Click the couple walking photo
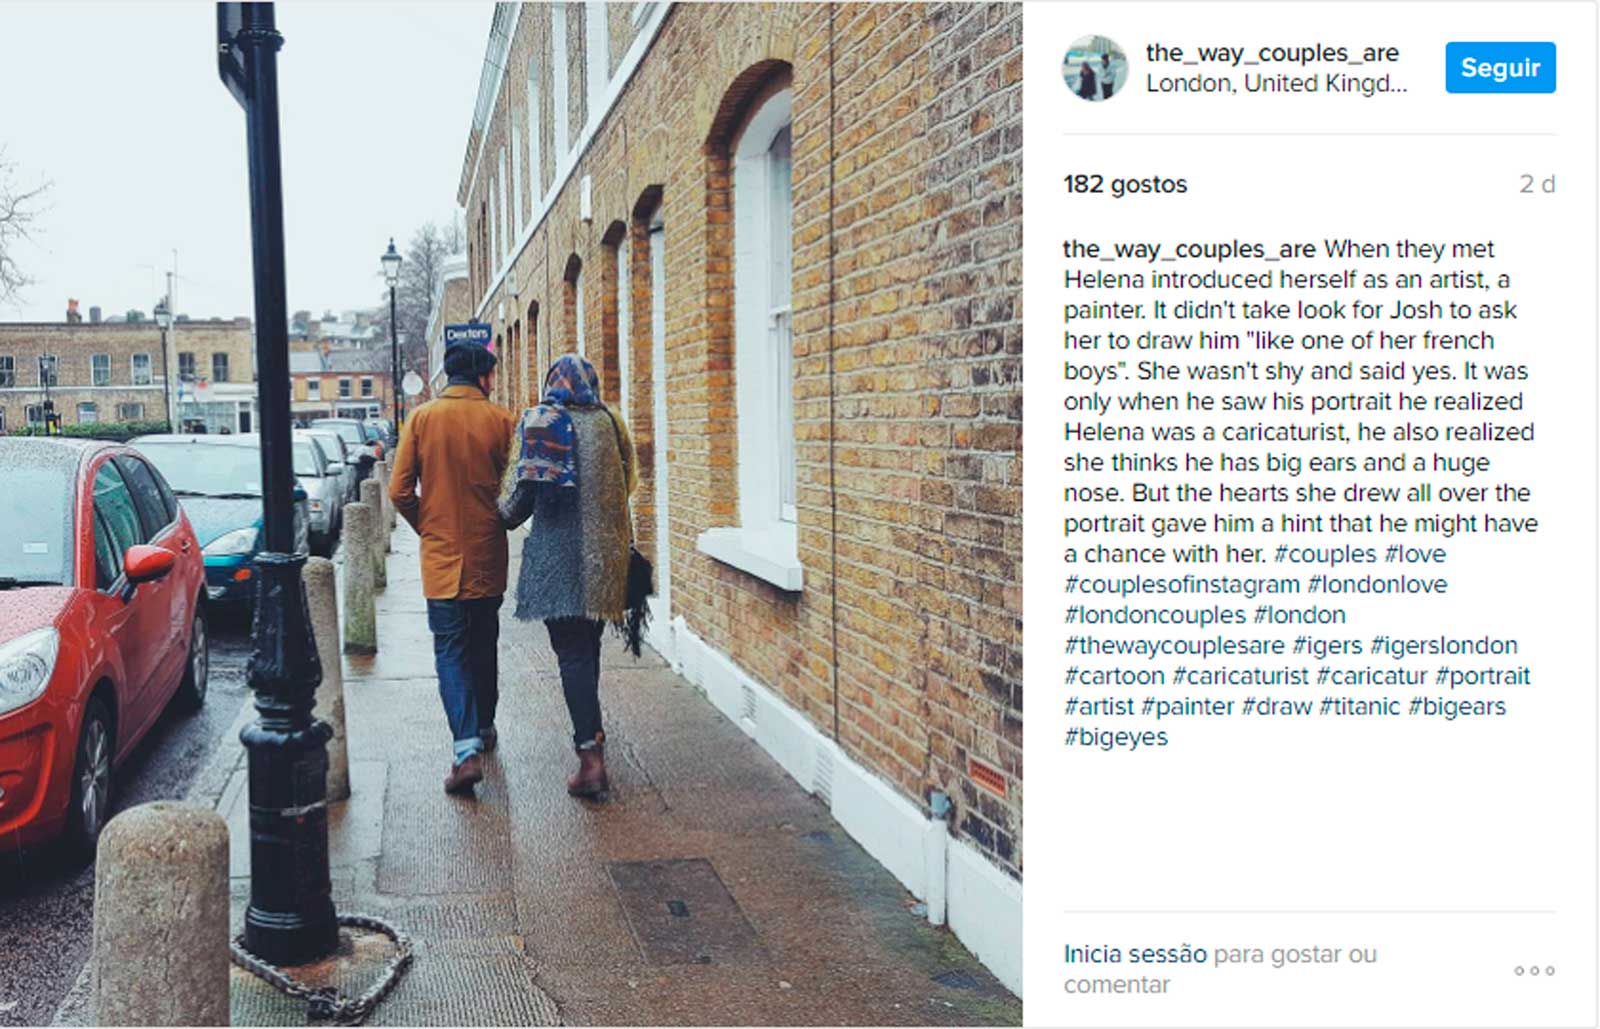 [511, 514]
